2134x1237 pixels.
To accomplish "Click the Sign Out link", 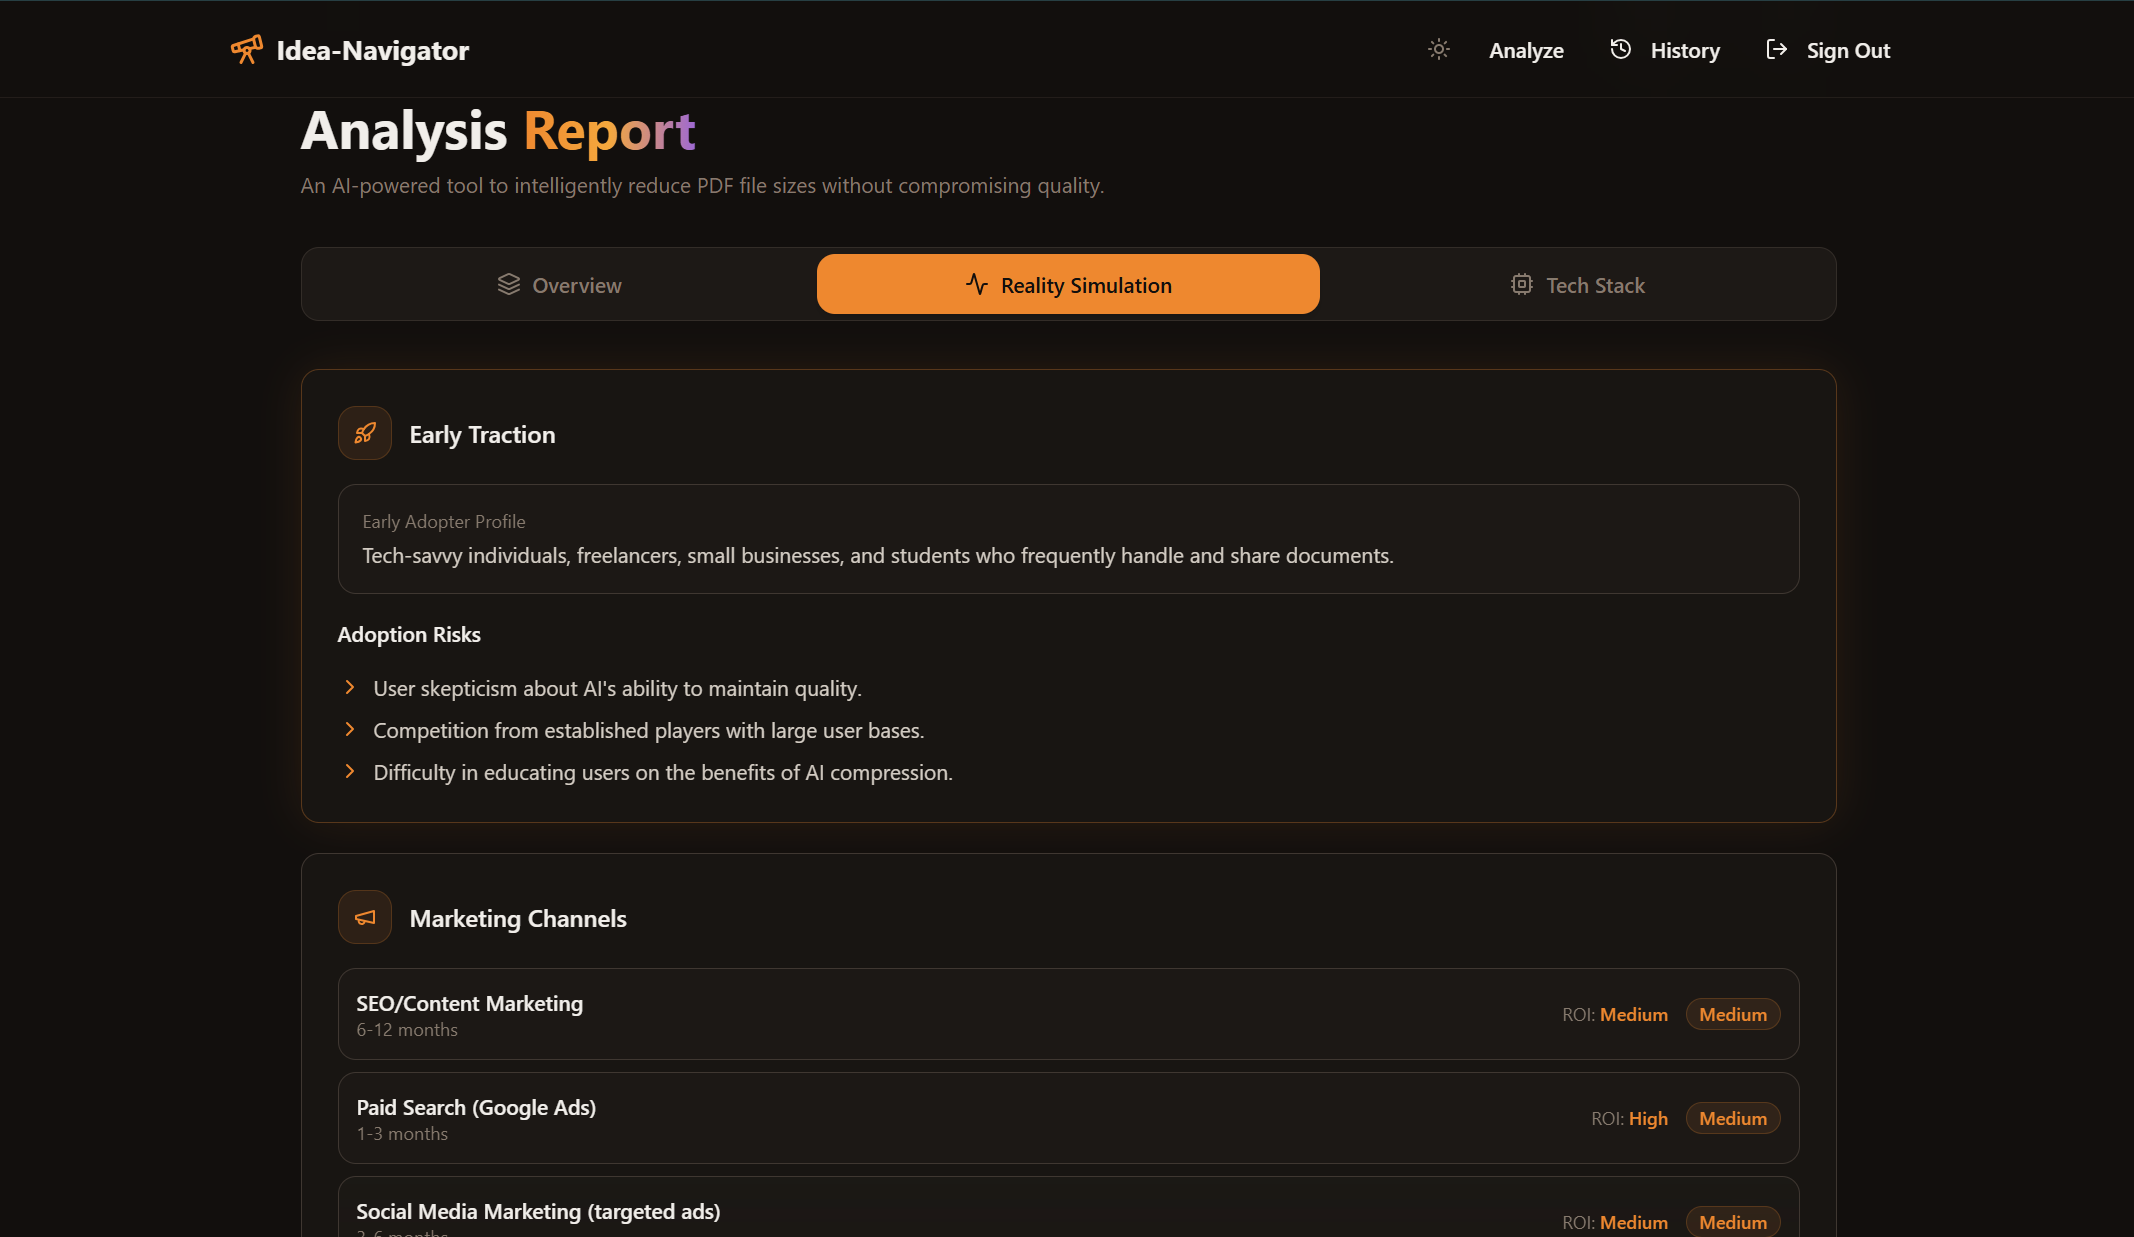I will click(1847, 51).
